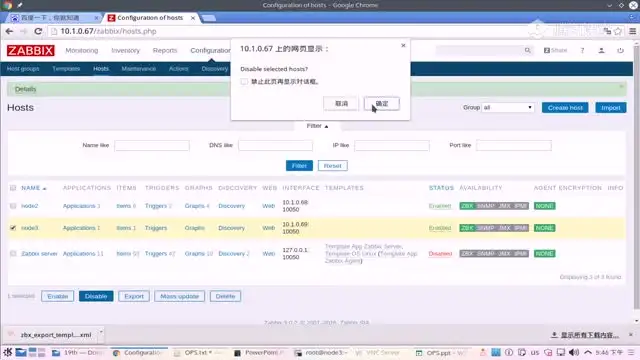
Task: Click ZBX availability badge for node2
Action: point(467,206)
